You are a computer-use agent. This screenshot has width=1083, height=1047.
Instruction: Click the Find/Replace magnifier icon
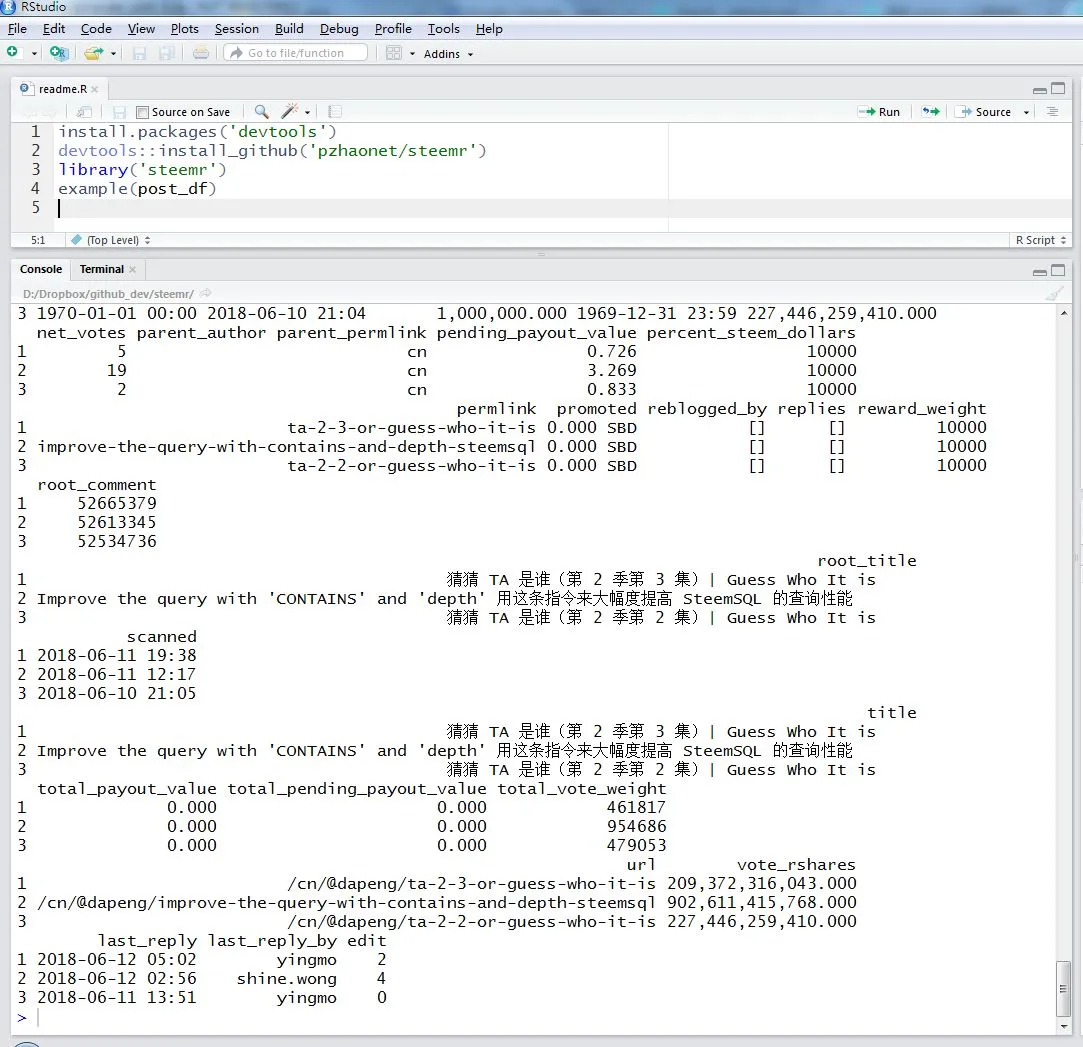[261, 112]
